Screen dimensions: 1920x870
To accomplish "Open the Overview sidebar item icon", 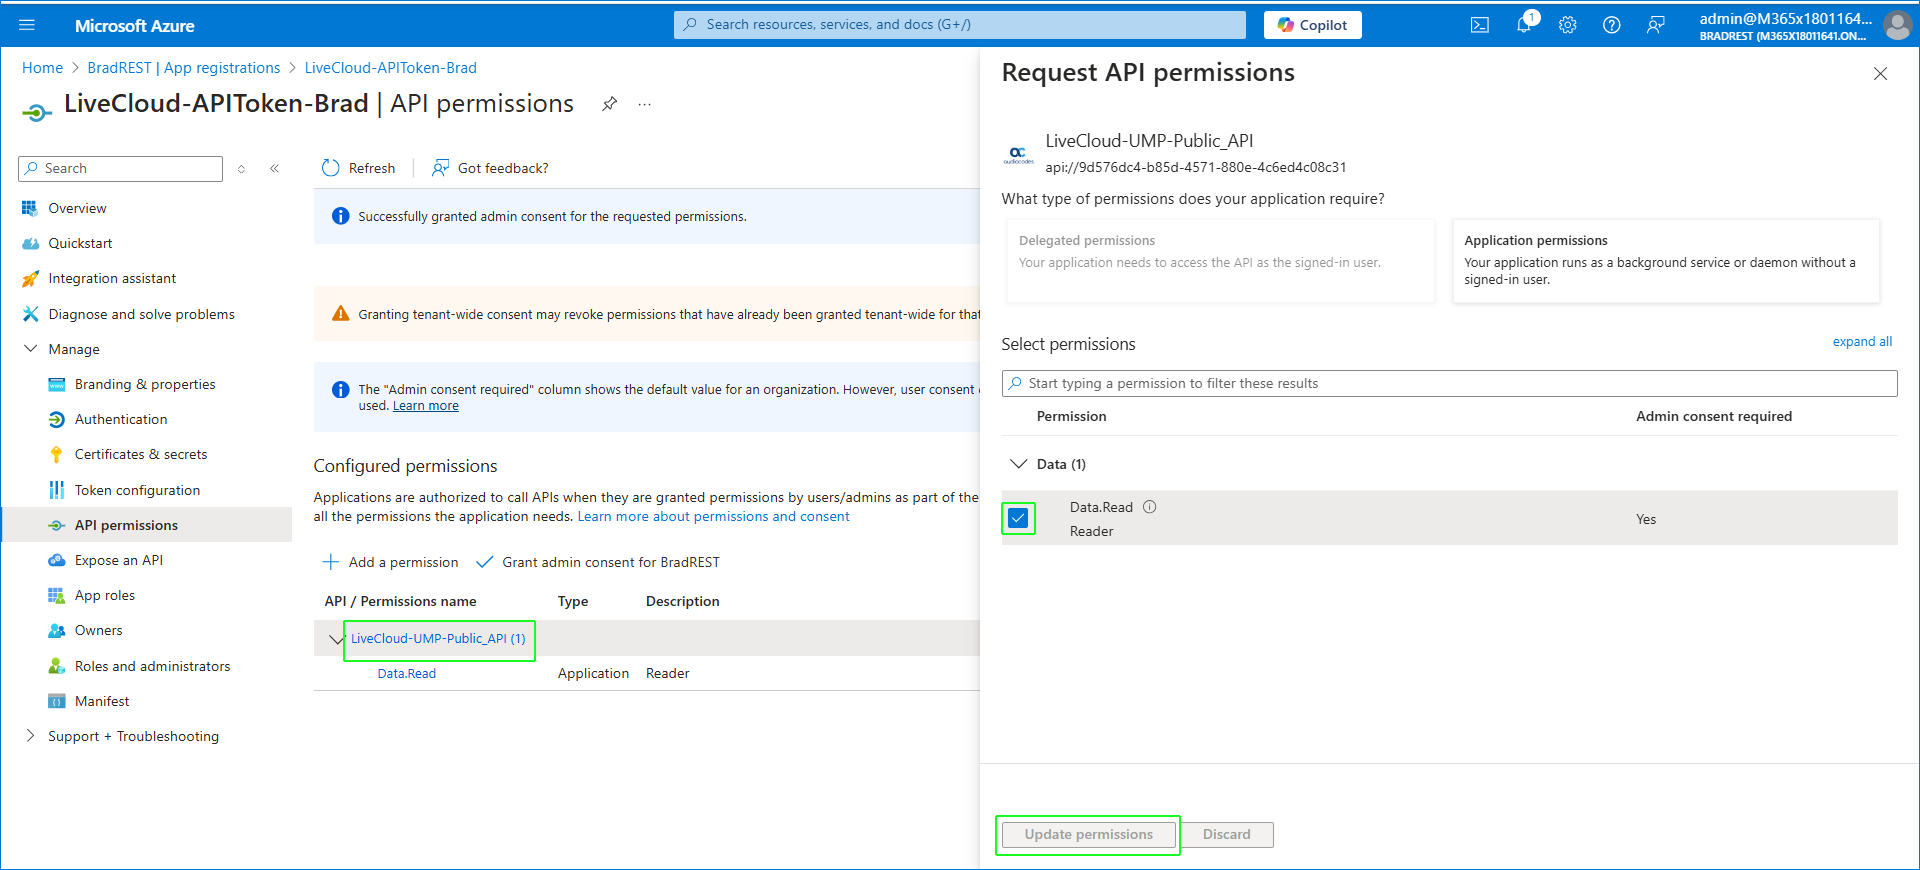I will [30, 208].
